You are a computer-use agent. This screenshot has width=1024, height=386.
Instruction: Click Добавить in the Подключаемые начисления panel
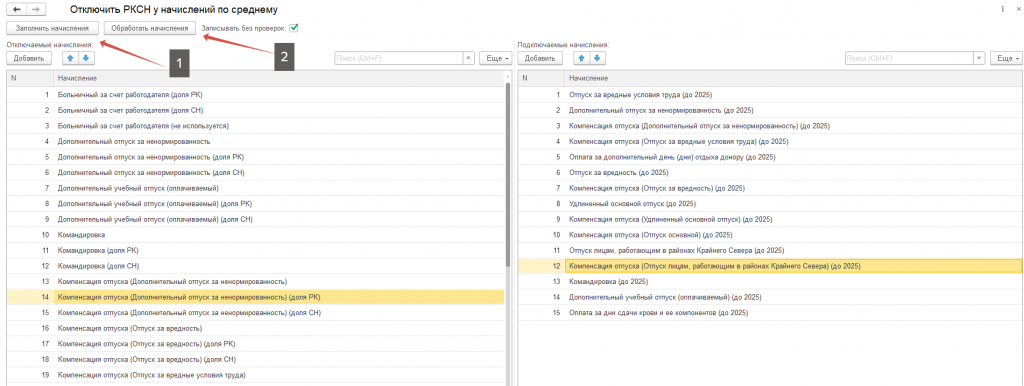tap(540, 58)
